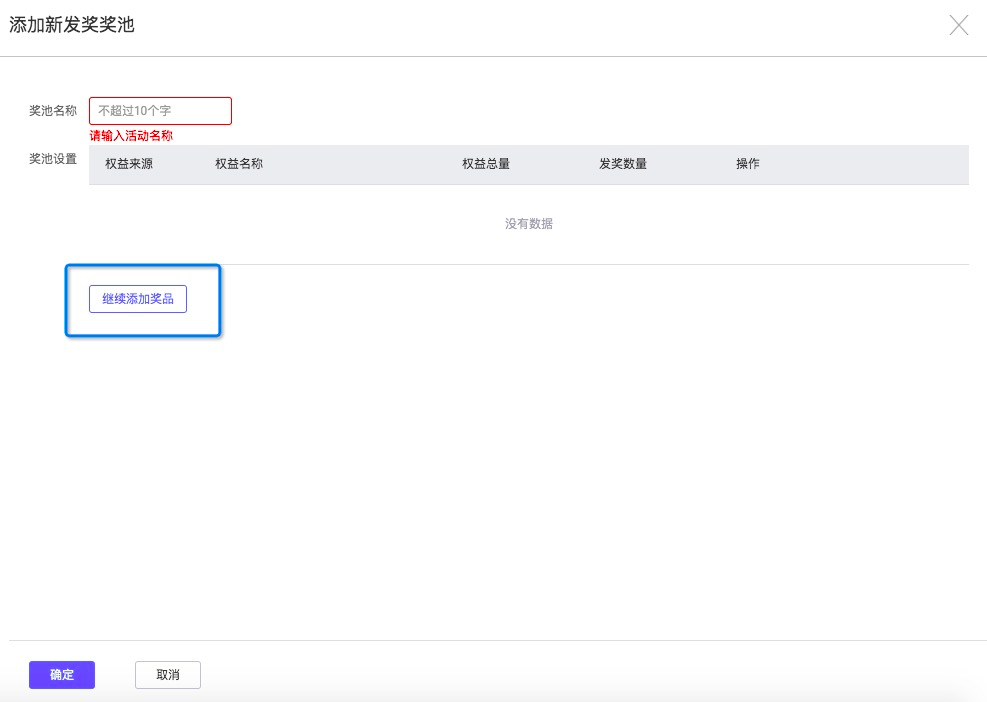Select the 权益名称 column header
The width and height of the screenshot is (987, 702).
coord(239,164)
